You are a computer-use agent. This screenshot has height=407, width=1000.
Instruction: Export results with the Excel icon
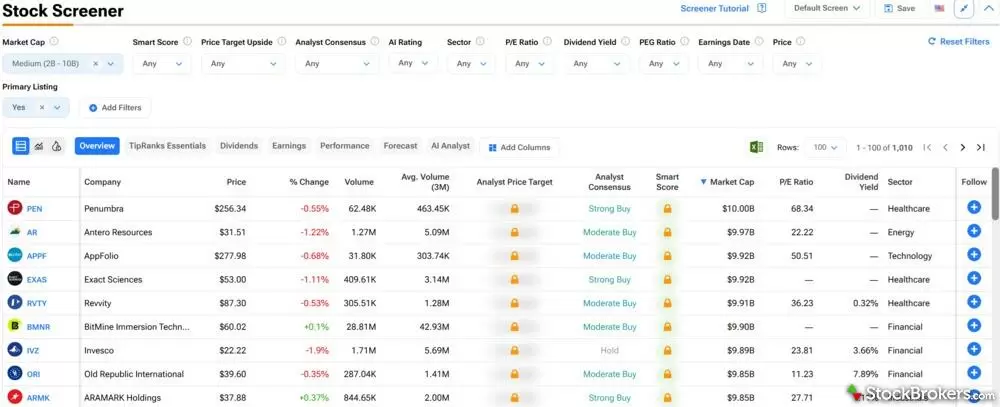[756, 147]
